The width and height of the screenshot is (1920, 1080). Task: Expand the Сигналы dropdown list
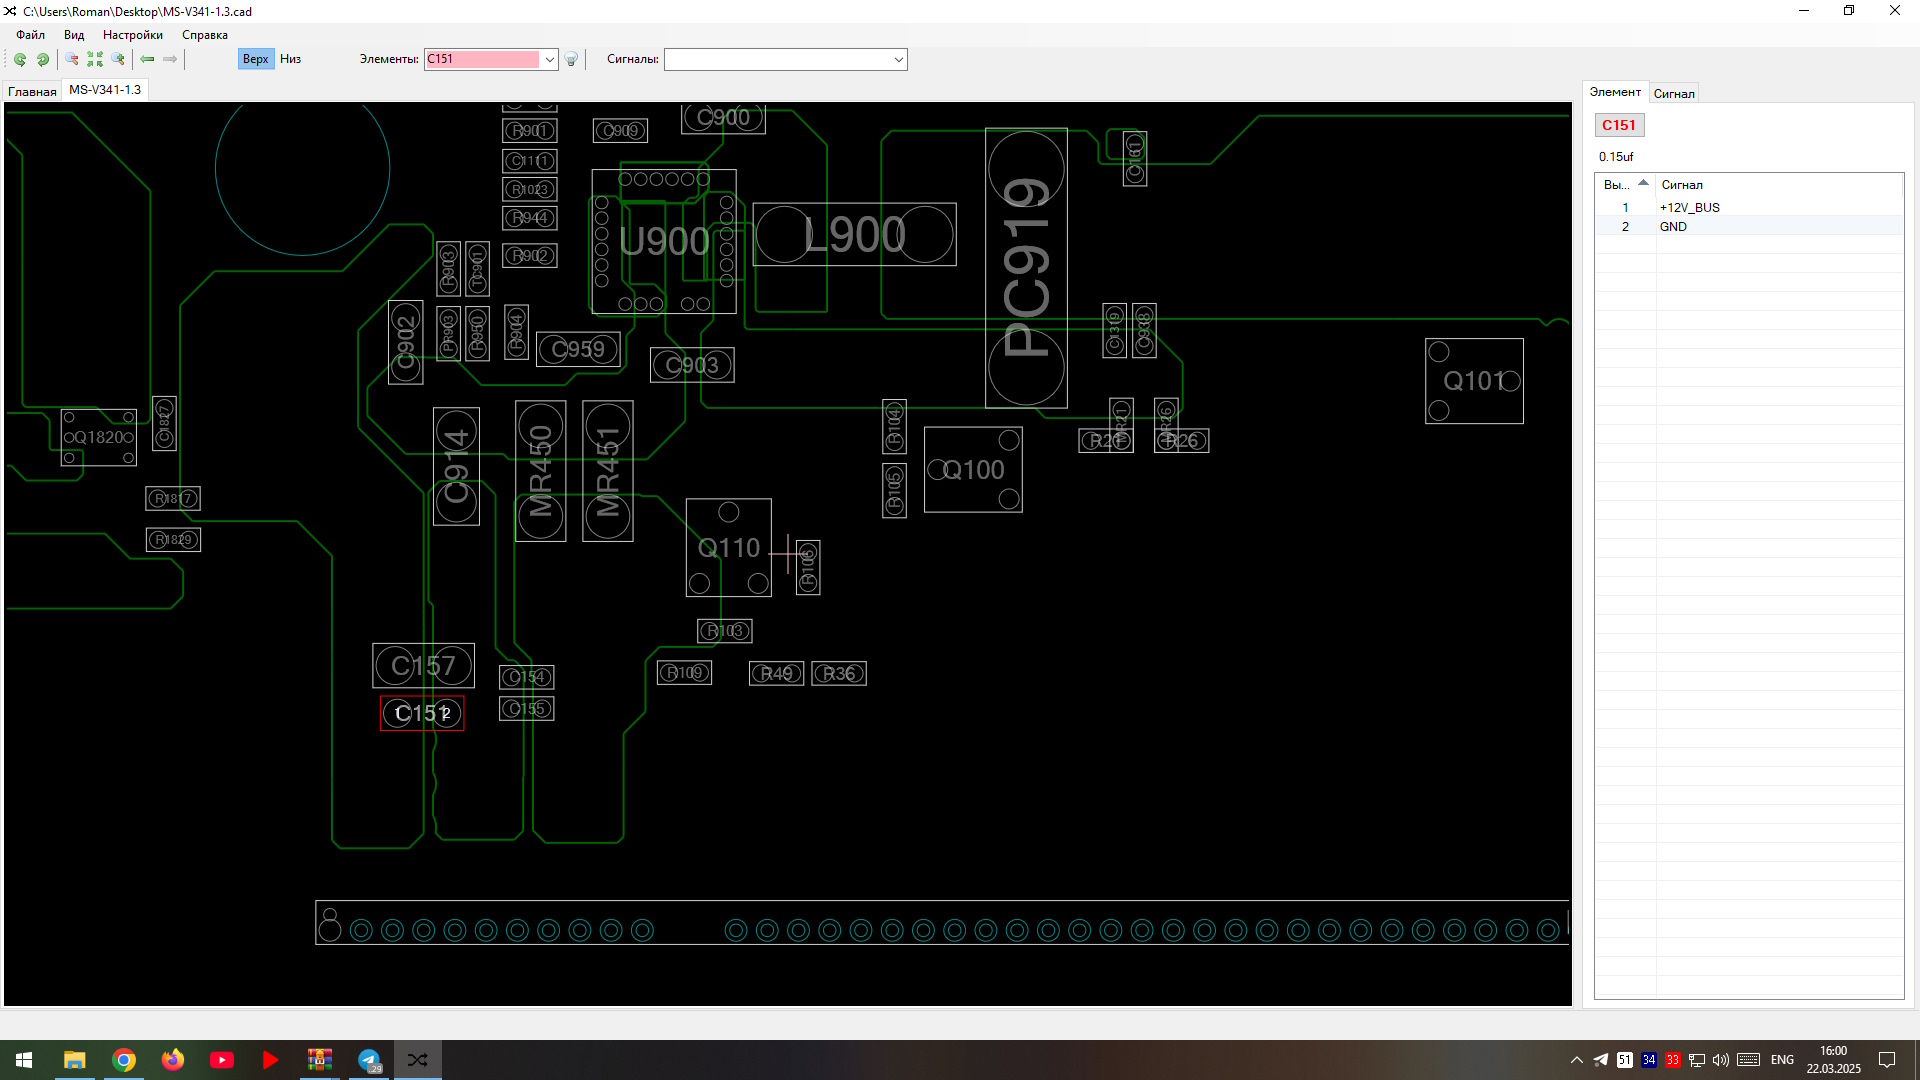[x=898, y=60]
